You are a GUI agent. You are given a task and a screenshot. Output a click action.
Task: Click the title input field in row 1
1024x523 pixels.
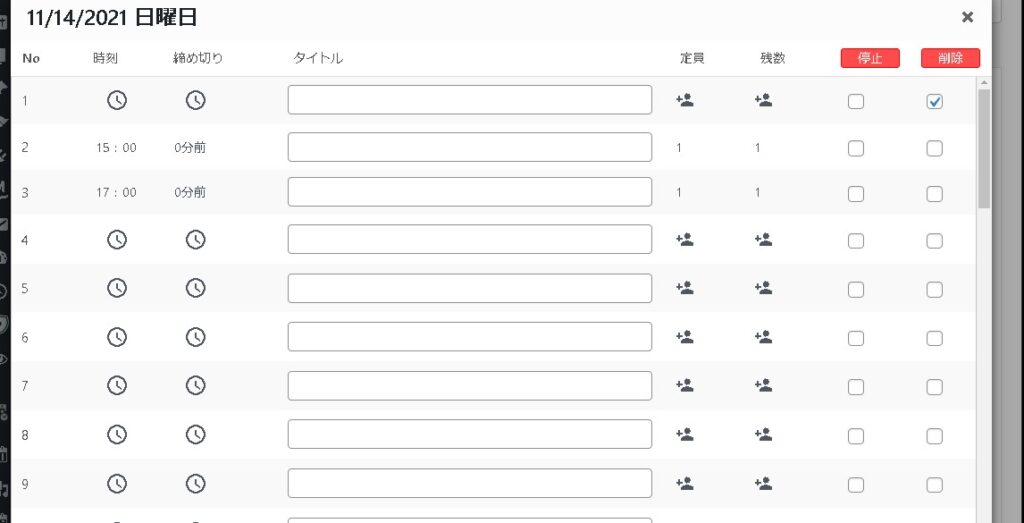(x=470, y=100)
